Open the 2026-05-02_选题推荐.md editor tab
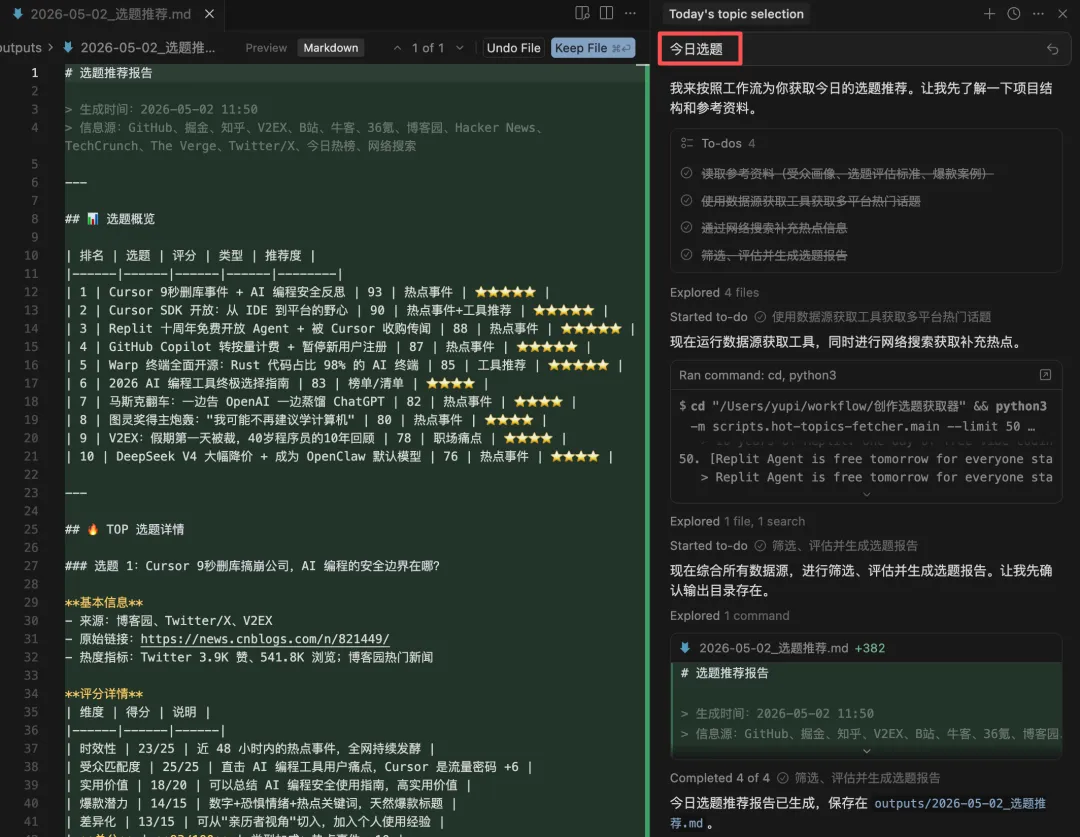Image resolution: width=1080 pixels, height=837 pixels. [x=110, y=14]
